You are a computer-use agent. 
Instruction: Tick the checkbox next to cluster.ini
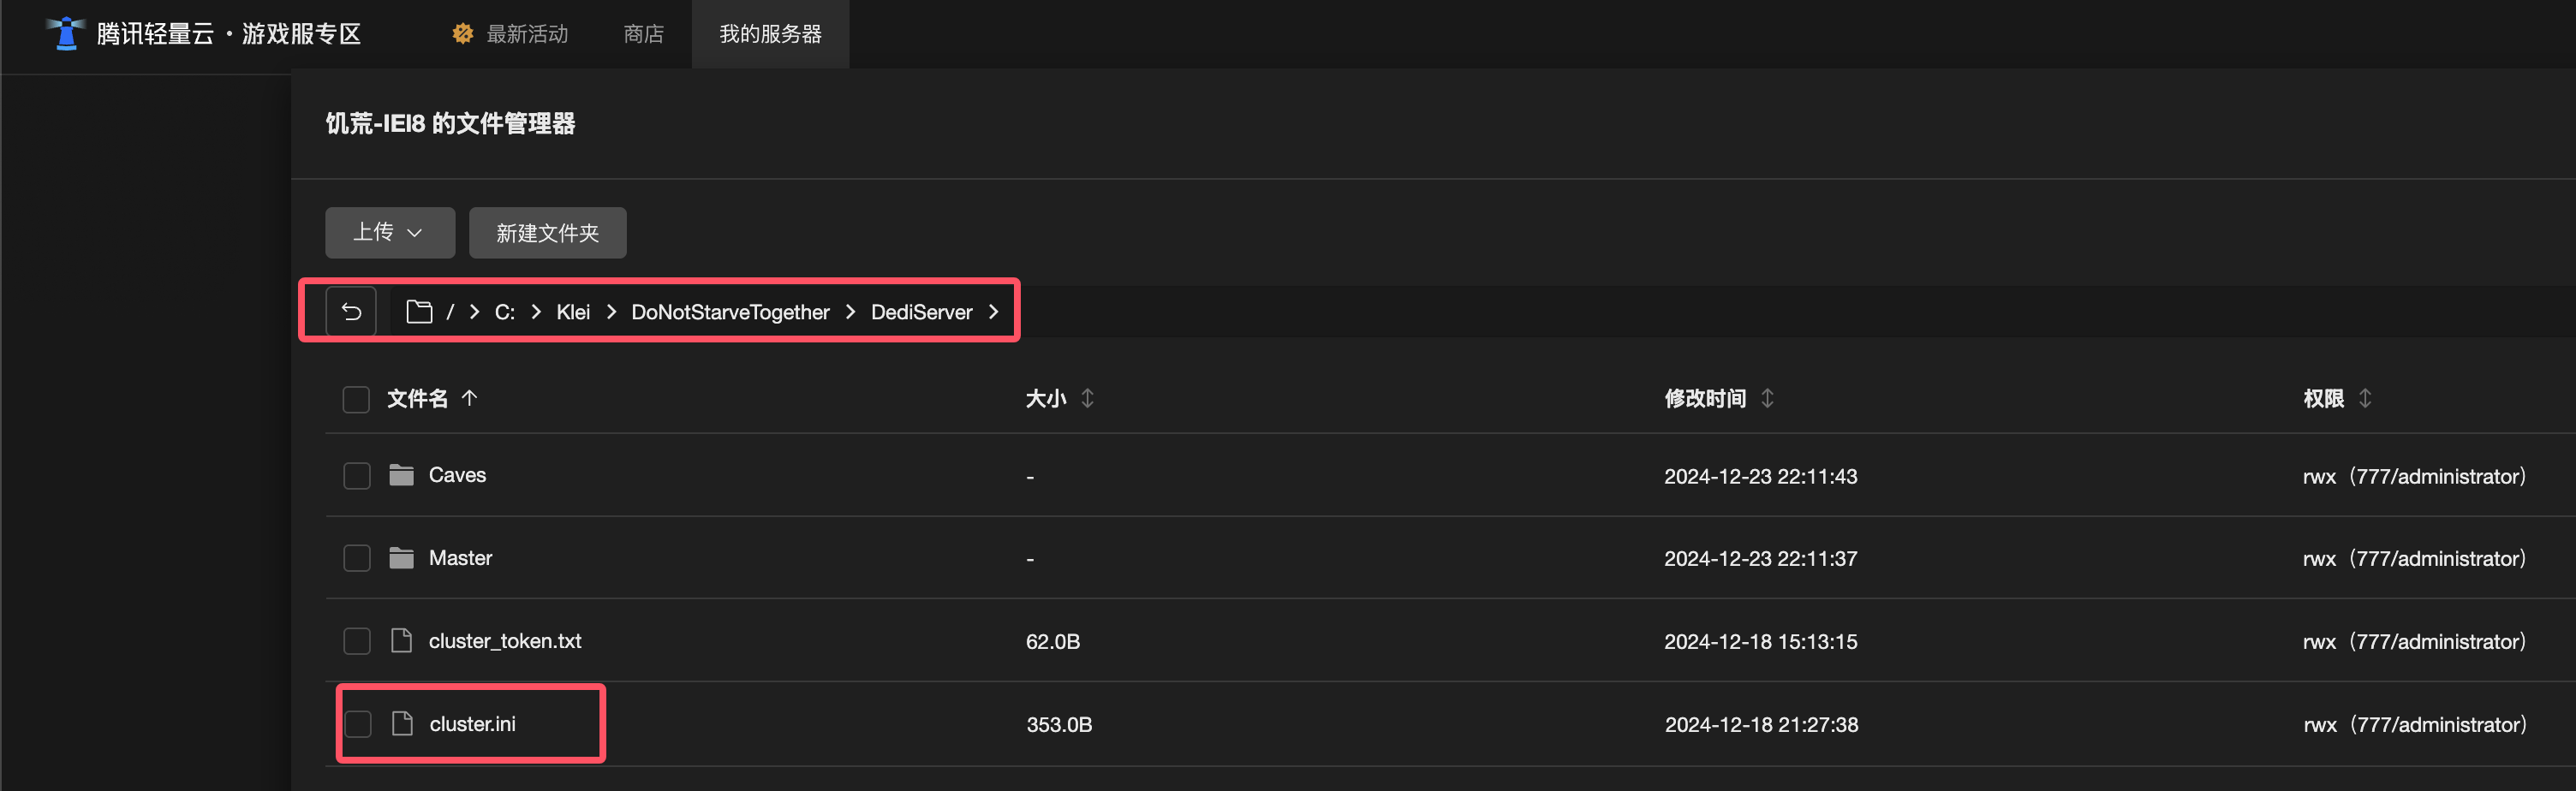click(358, 724)
